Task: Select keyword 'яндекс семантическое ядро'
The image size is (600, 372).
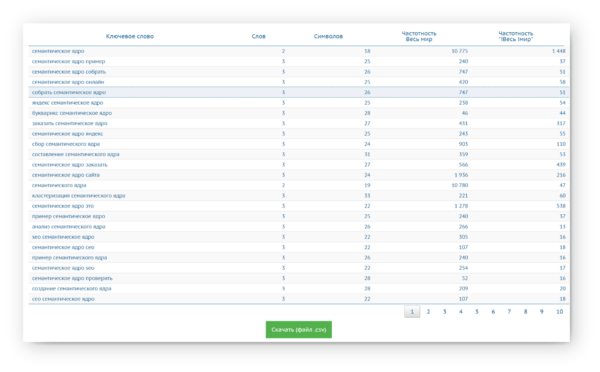Action: tap(67, 103)
